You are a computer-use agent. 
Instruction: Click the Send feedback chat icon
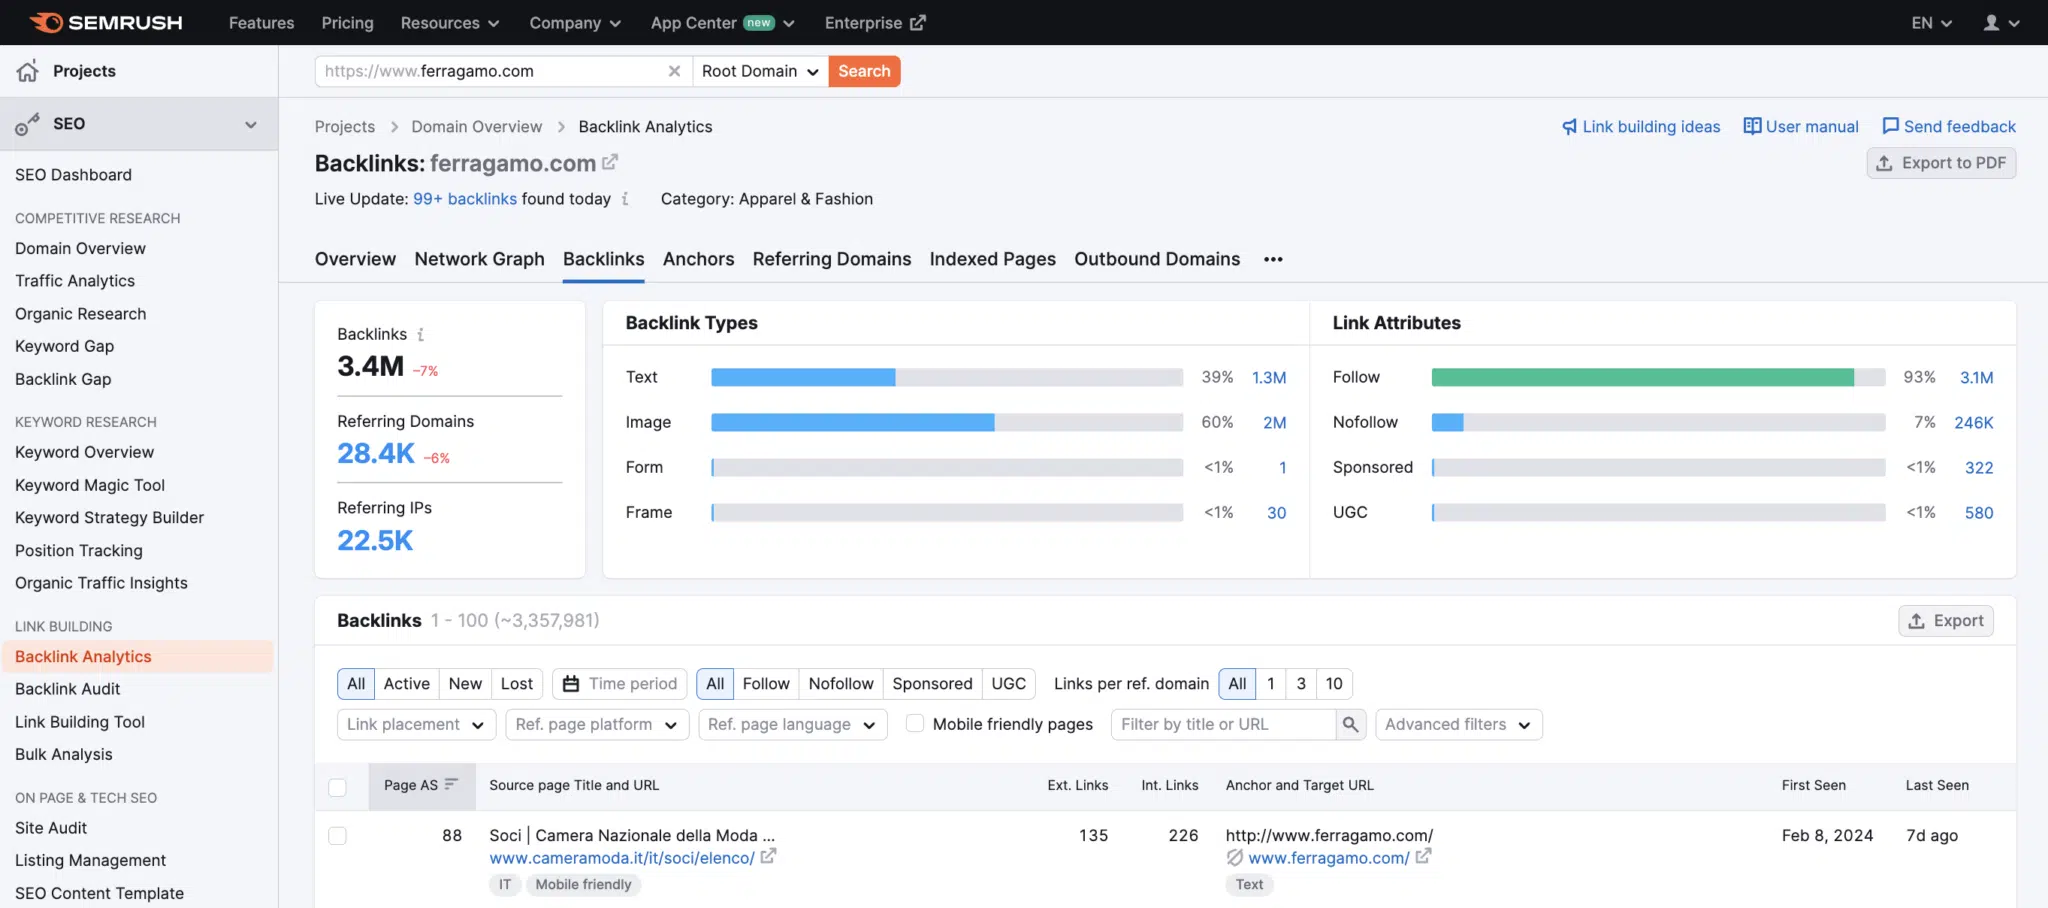[x=1890, y=126]
